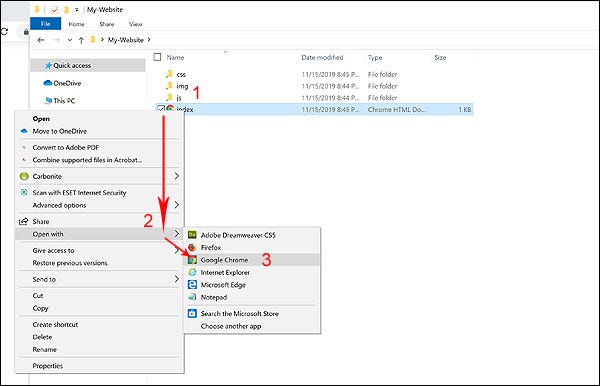Image resolution: width=600 pixels, height=386 pixels.
Task: Open index file with Google Chrome
Action: click(251, 260)
